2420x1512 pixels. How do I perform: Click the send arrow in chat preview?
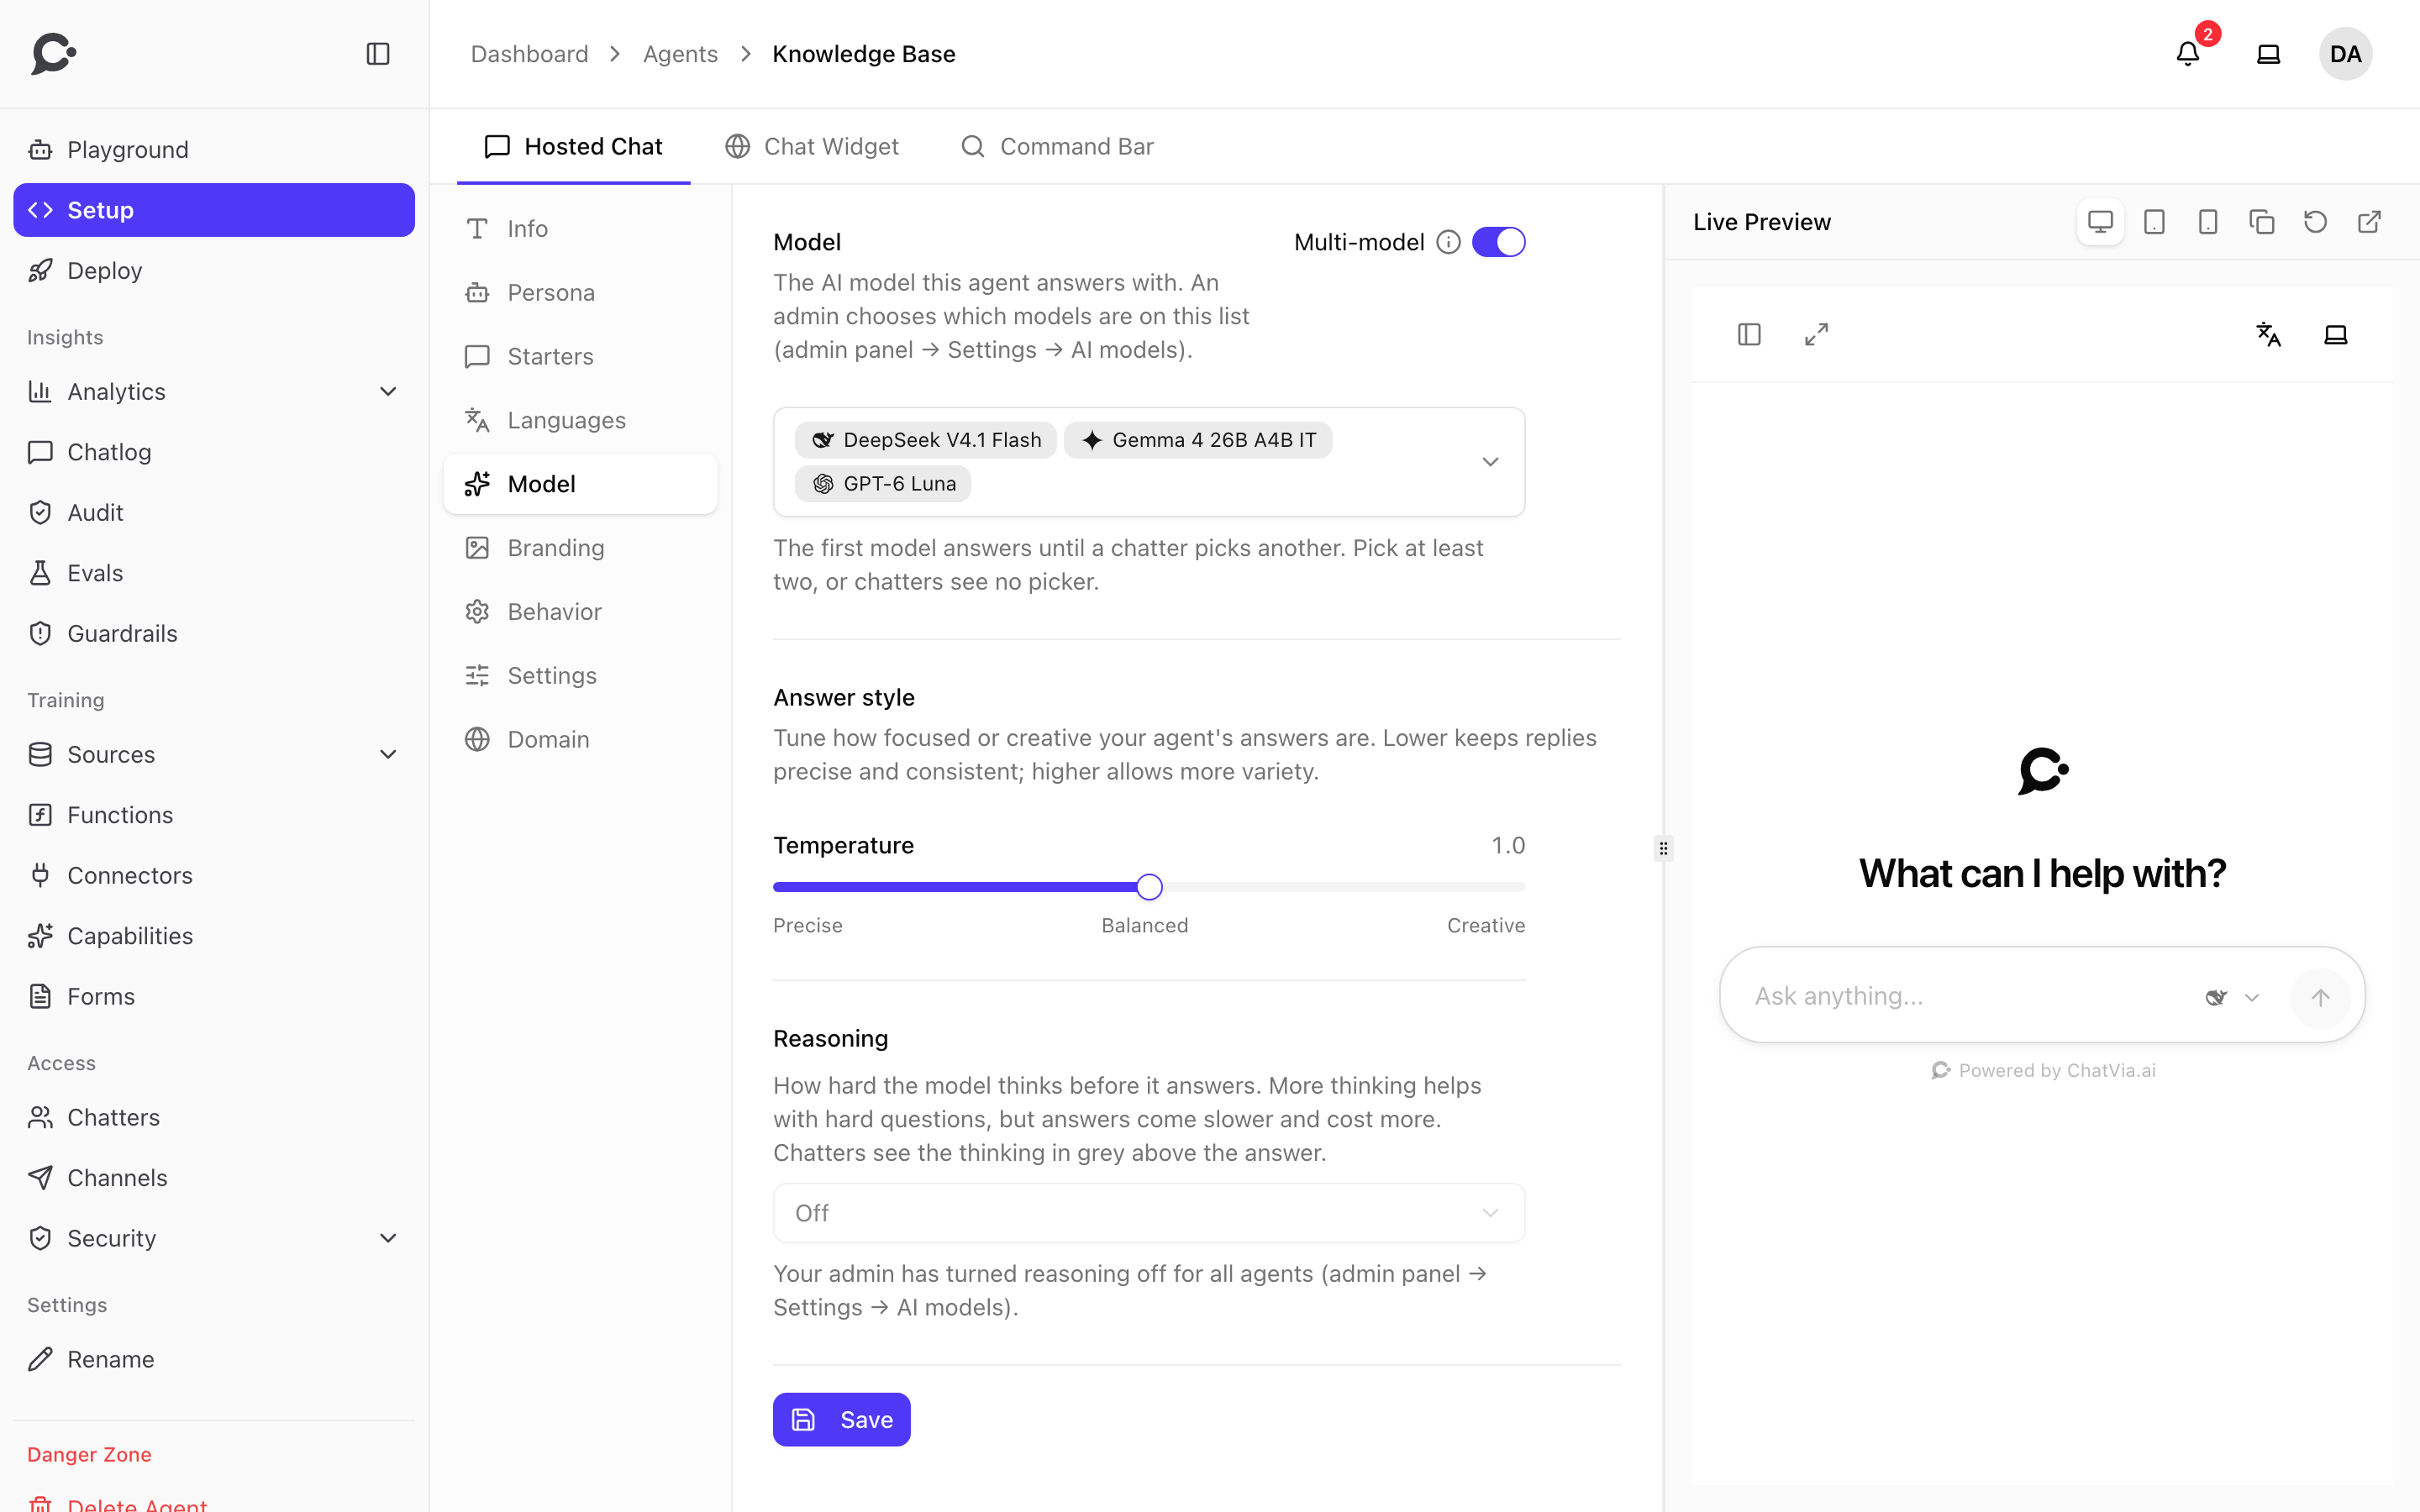[2320, 997]
